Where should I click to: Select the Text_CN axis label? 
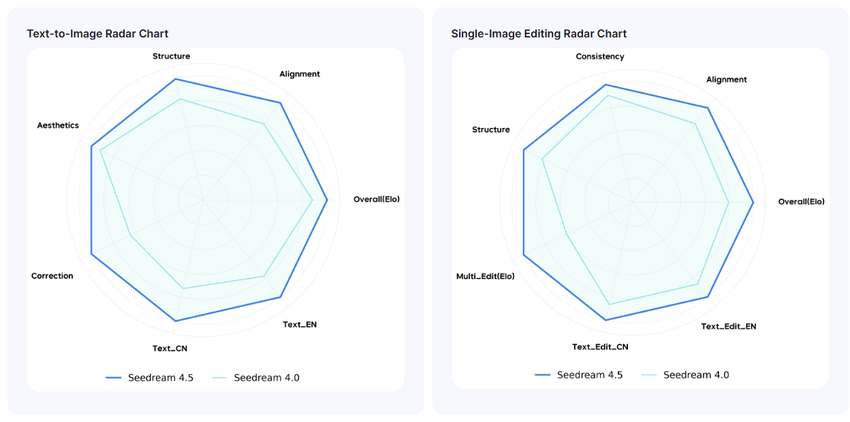click(169, 348)
